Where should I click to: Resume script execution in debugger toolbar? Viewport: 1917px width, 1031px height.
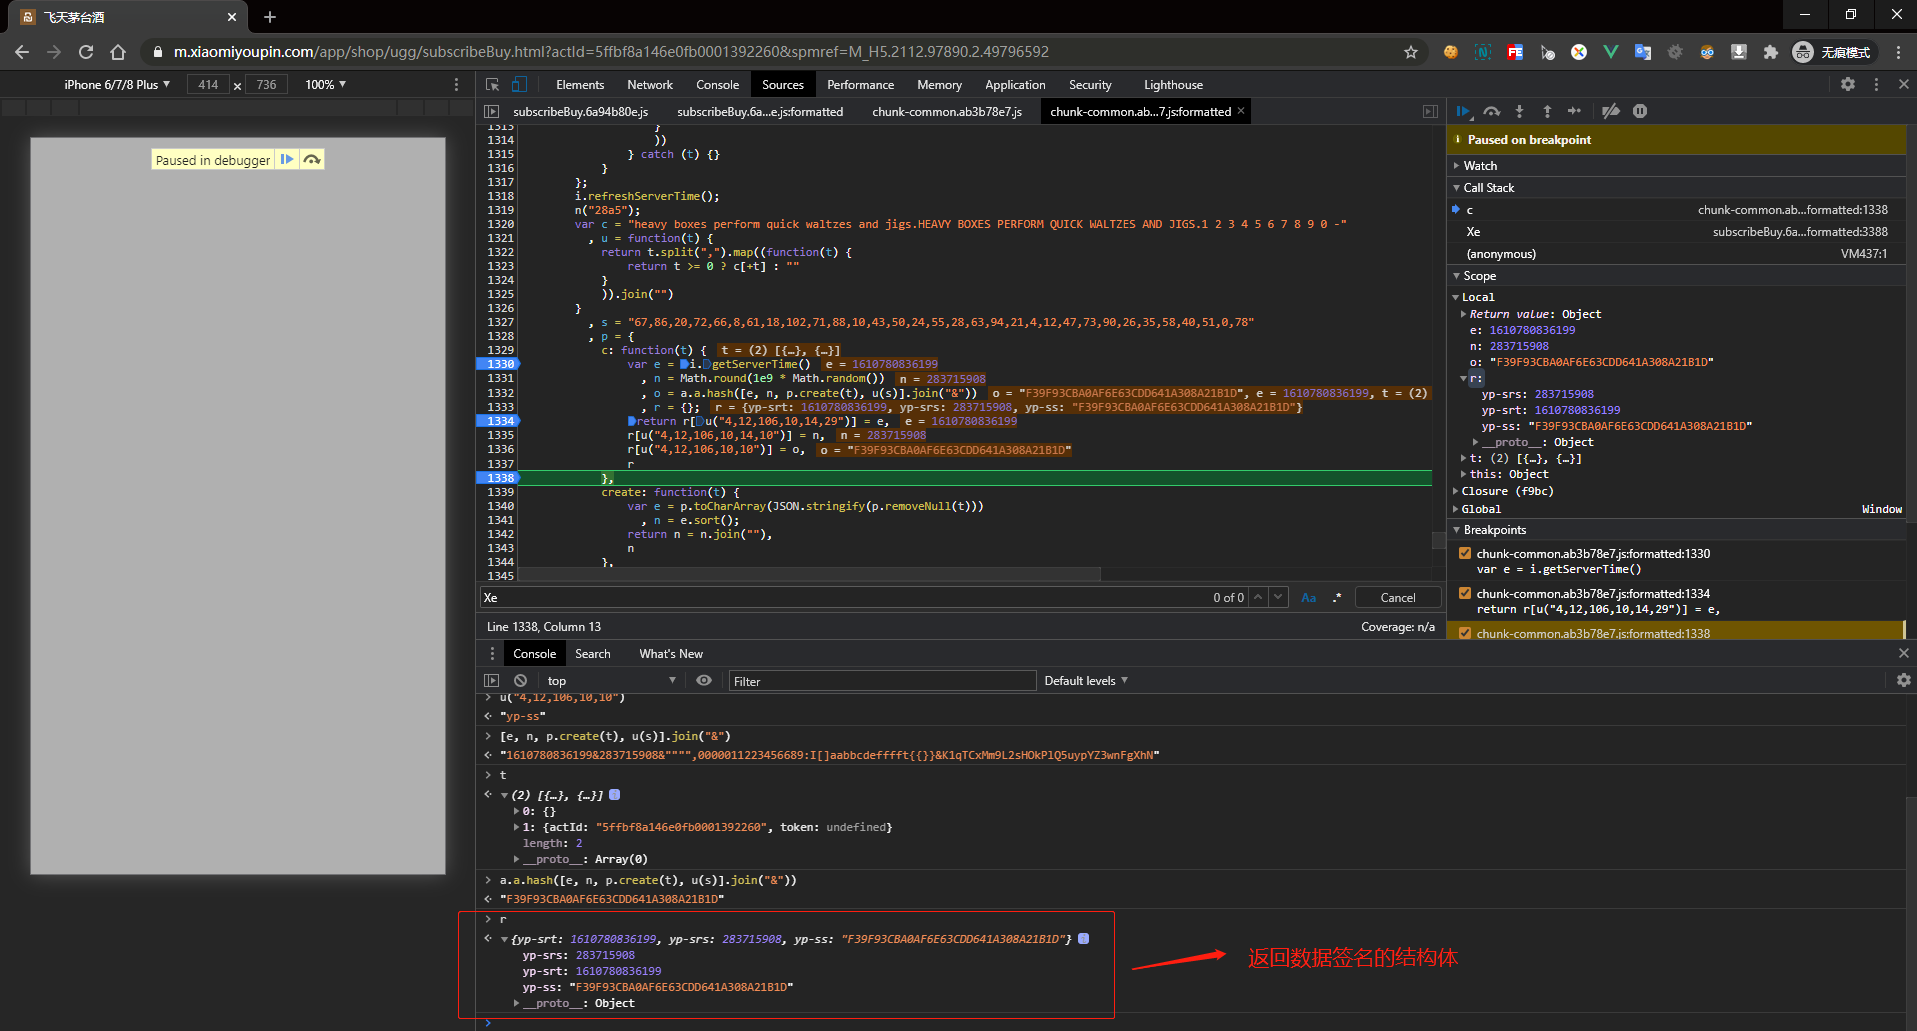click(1463, 111)
